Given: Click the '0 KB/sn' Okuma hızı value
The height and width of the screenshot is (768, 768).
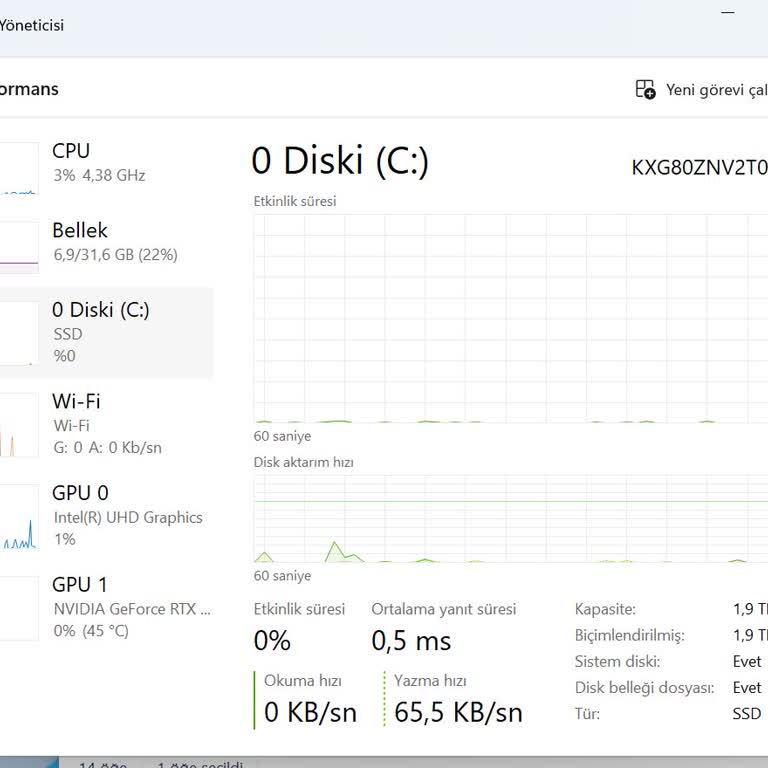Looking at the screenshot, I should (310, 712).
